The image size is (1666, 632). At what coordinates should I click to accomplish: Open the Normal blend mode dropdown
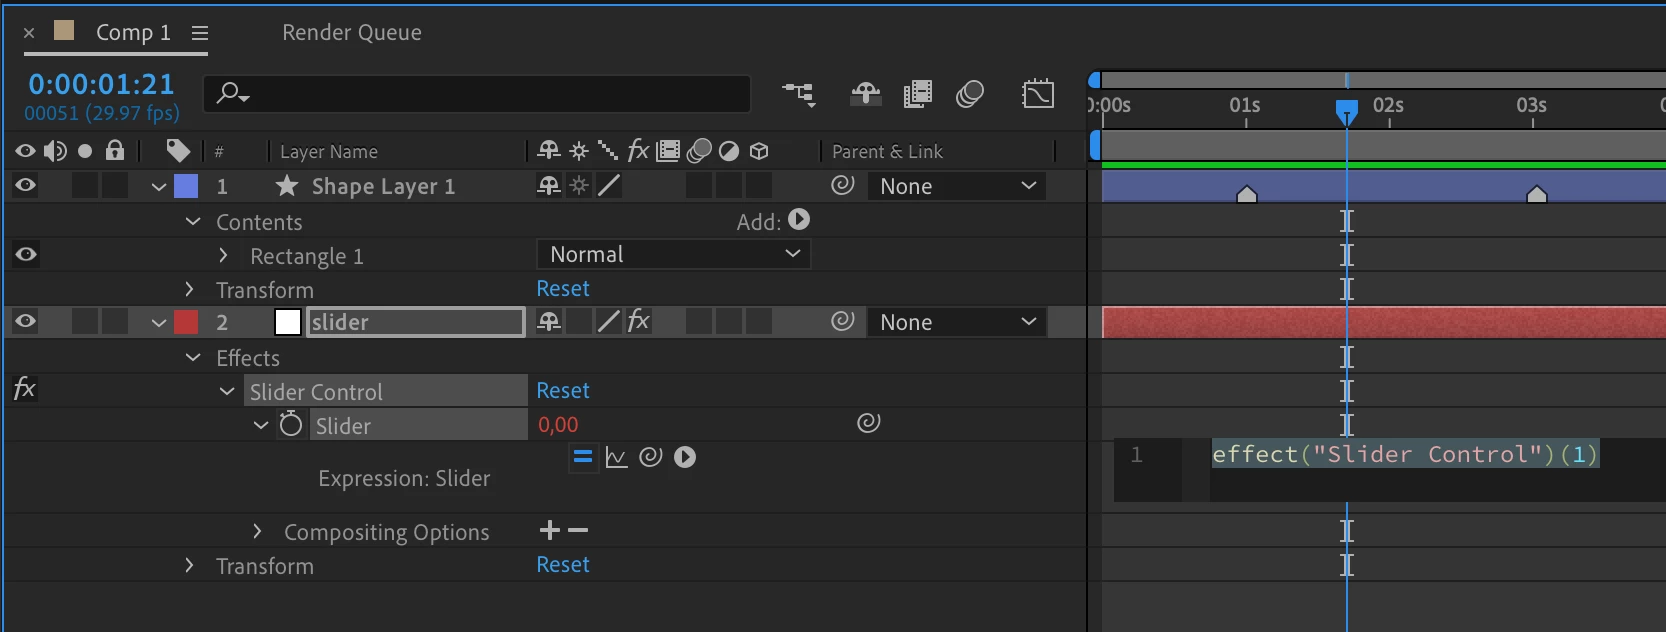(x=673, y=254)
